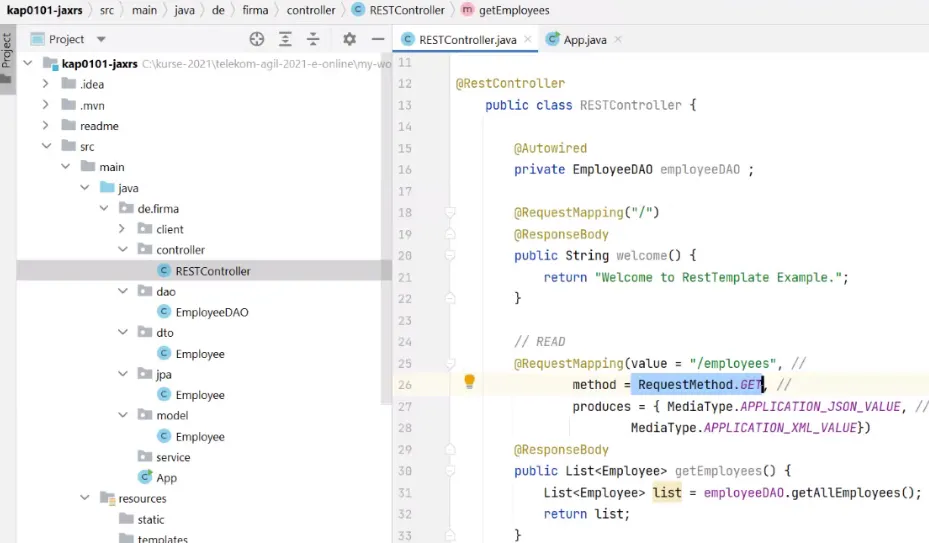The width and height of the screenshot is (929, 543).
Task: Open Project panel settings gear
Action: click(x=350, y=39)
